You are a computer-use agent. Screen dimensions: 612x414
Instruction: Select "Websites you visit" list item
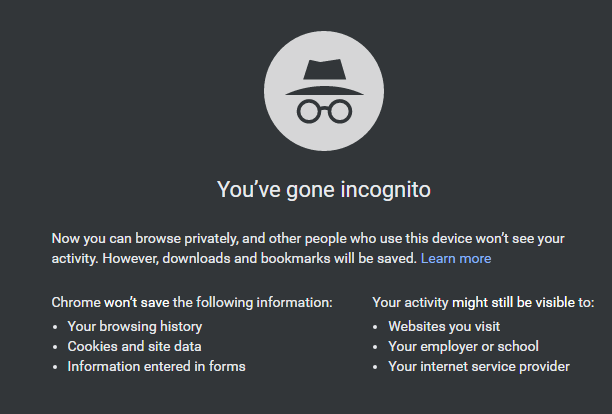click(444, 326)
